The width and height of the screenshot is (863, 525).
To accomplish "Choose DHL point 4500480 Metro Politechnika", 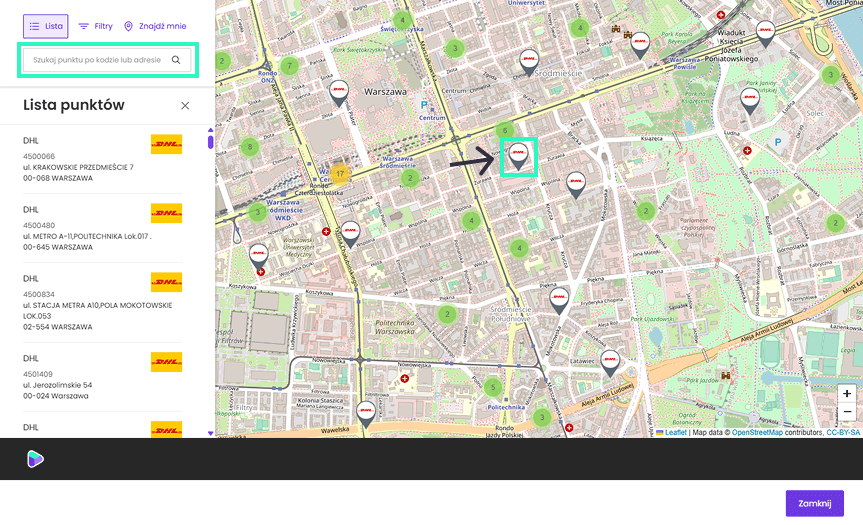I will 100,229.
